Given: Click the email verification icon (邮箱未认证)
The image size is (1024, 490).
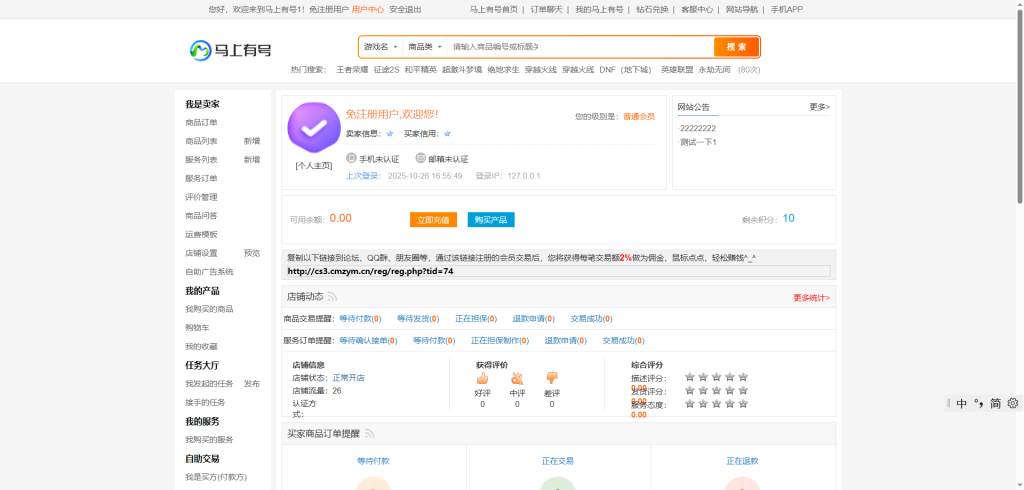Looking at the screenshot, I should 421,158.
